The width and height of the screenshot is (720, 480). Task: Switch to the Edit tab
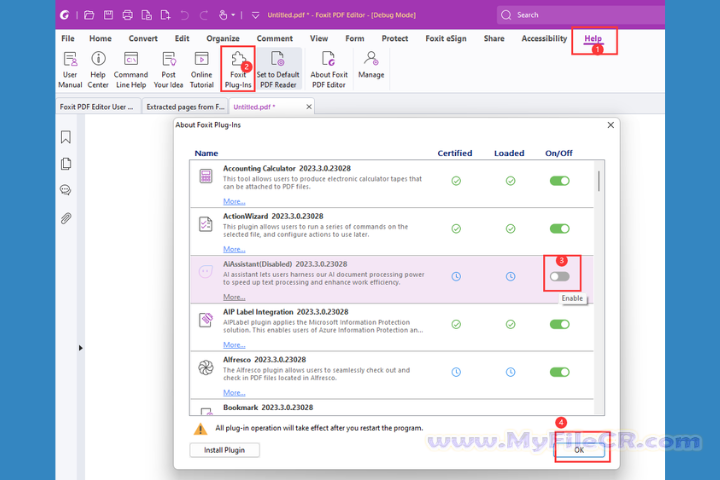[x=182, y=39]
